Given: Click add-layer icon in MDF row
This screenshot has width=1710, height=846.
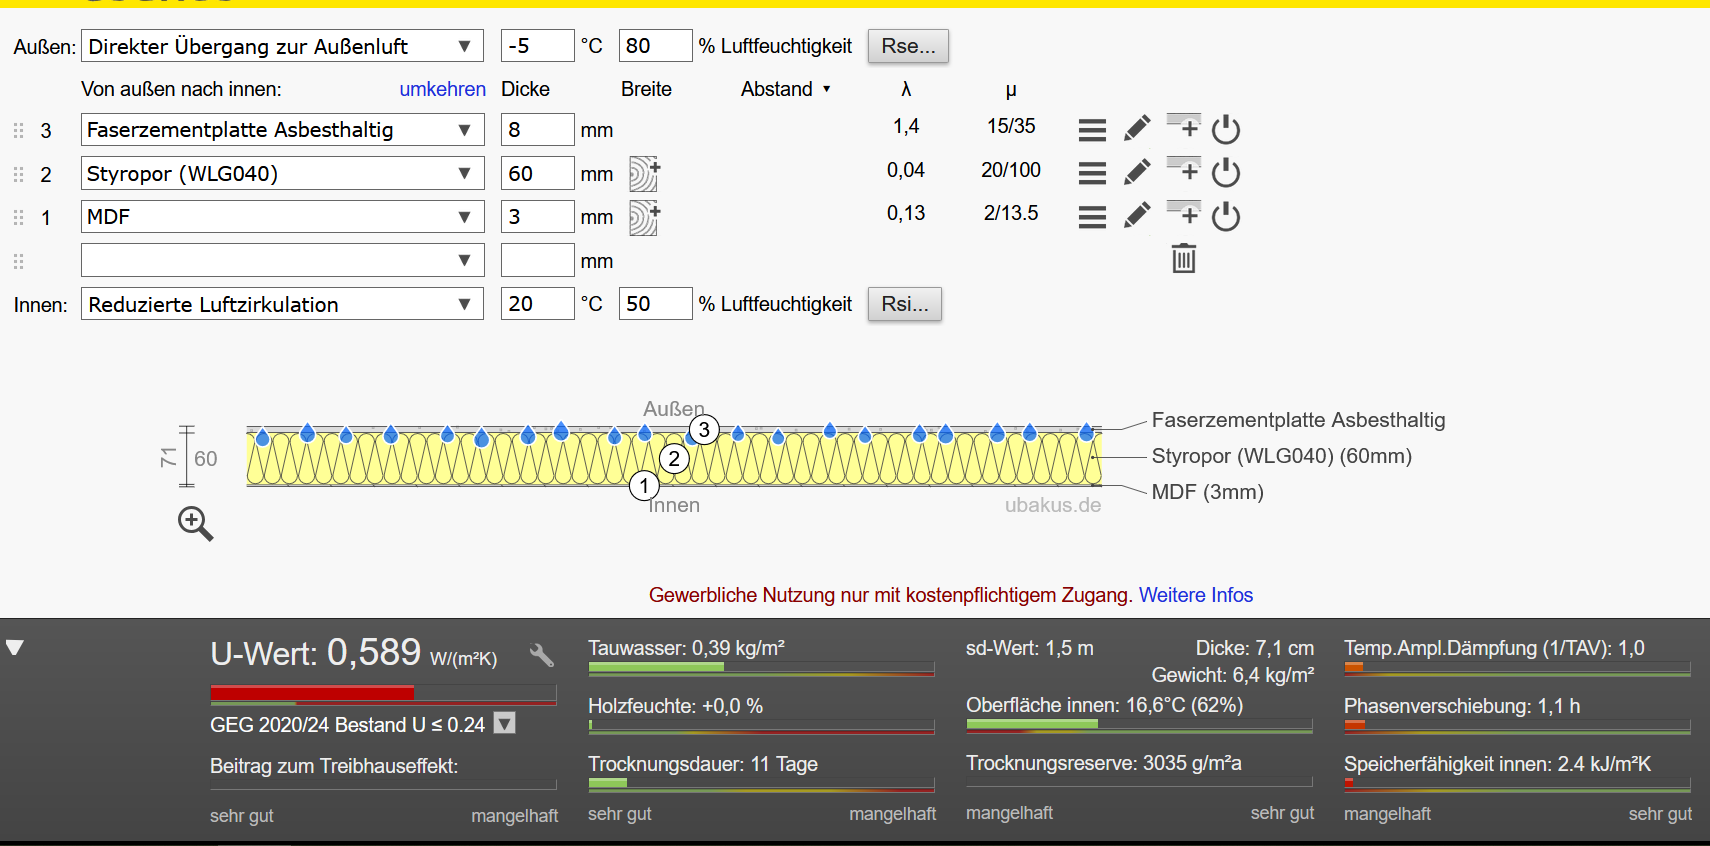Looking at the screenshot, I should (1184, 214).
